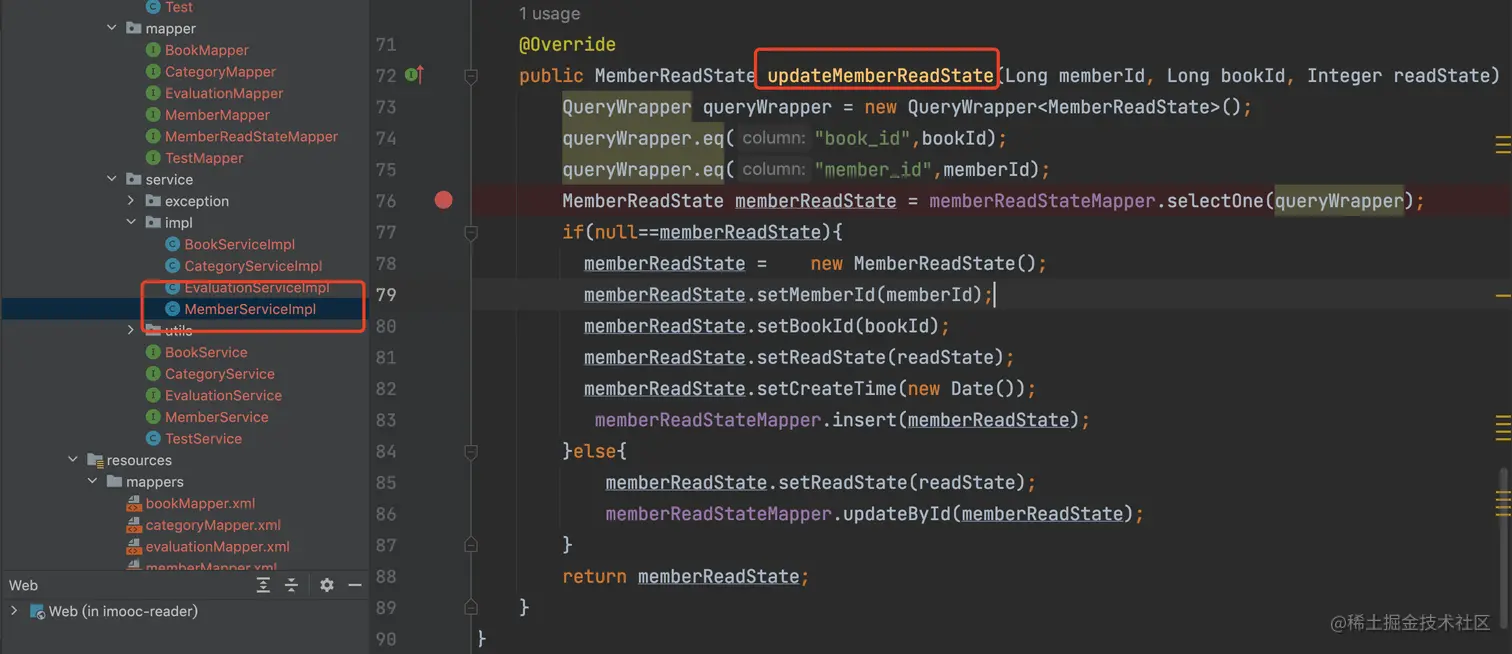Click the CategoryServiceImpl class icon
Screen dimensions: 1512x654
pyautogui.click(x=172, y=266)
